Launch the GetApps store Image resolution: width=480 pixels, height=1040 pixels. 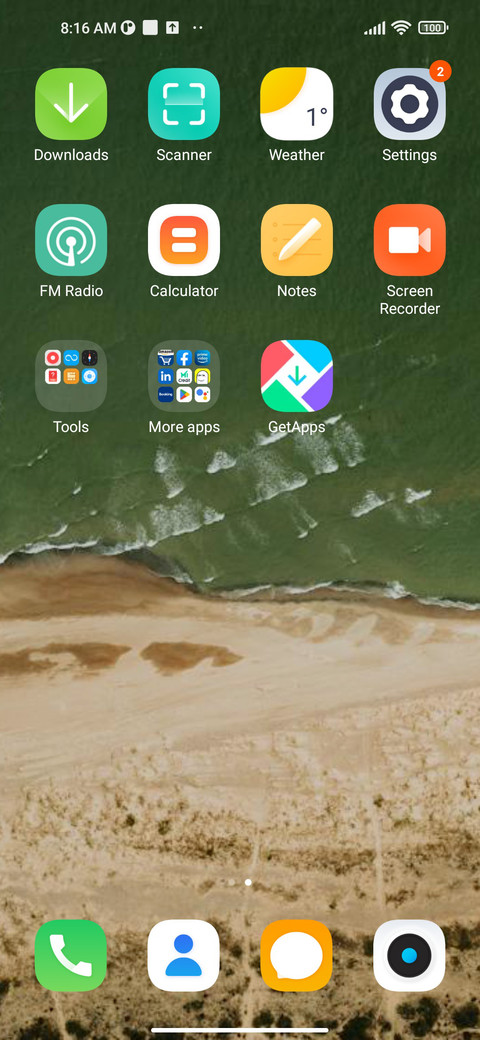(x=296, y=376)
